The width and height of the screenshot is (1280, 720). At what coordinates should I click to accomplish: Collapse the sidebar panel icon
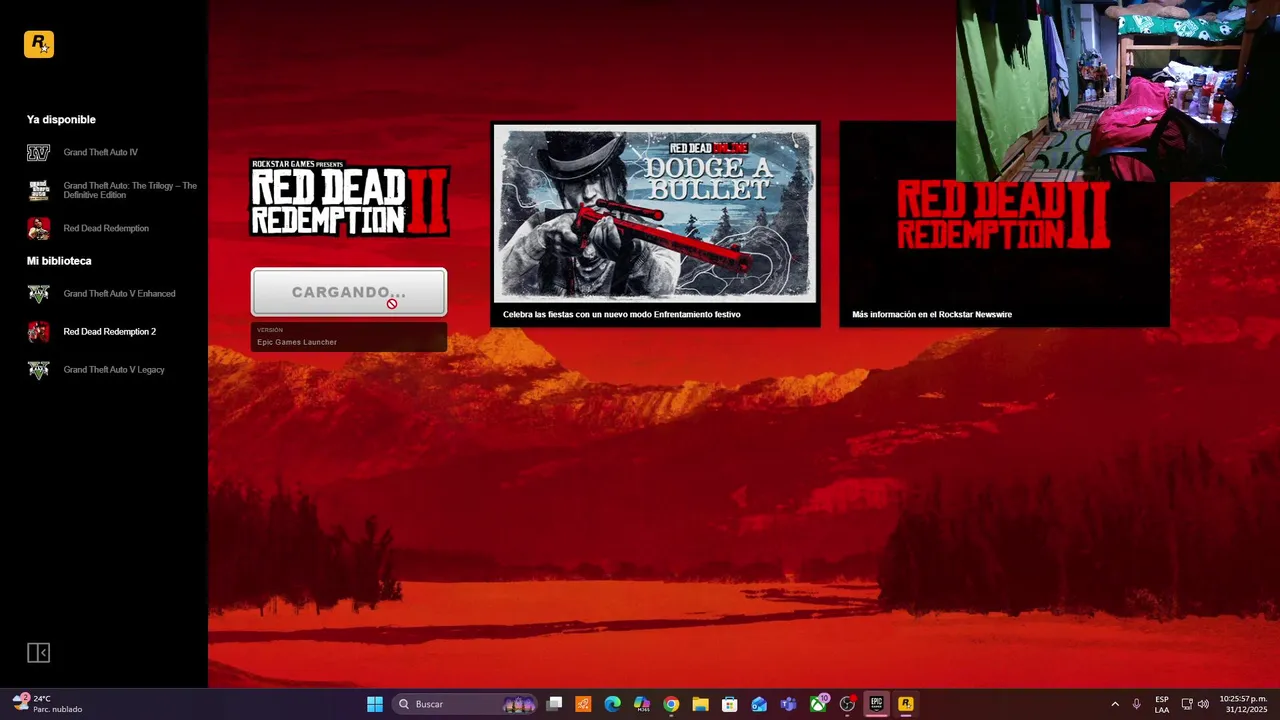tap(38, 653)
